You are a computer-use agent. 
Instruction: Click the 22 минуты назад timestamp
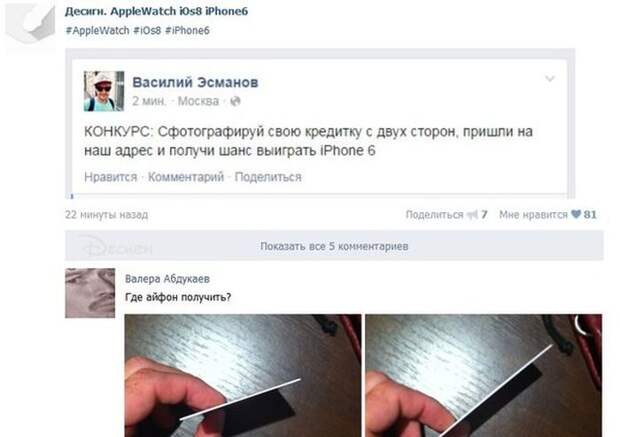107,215
